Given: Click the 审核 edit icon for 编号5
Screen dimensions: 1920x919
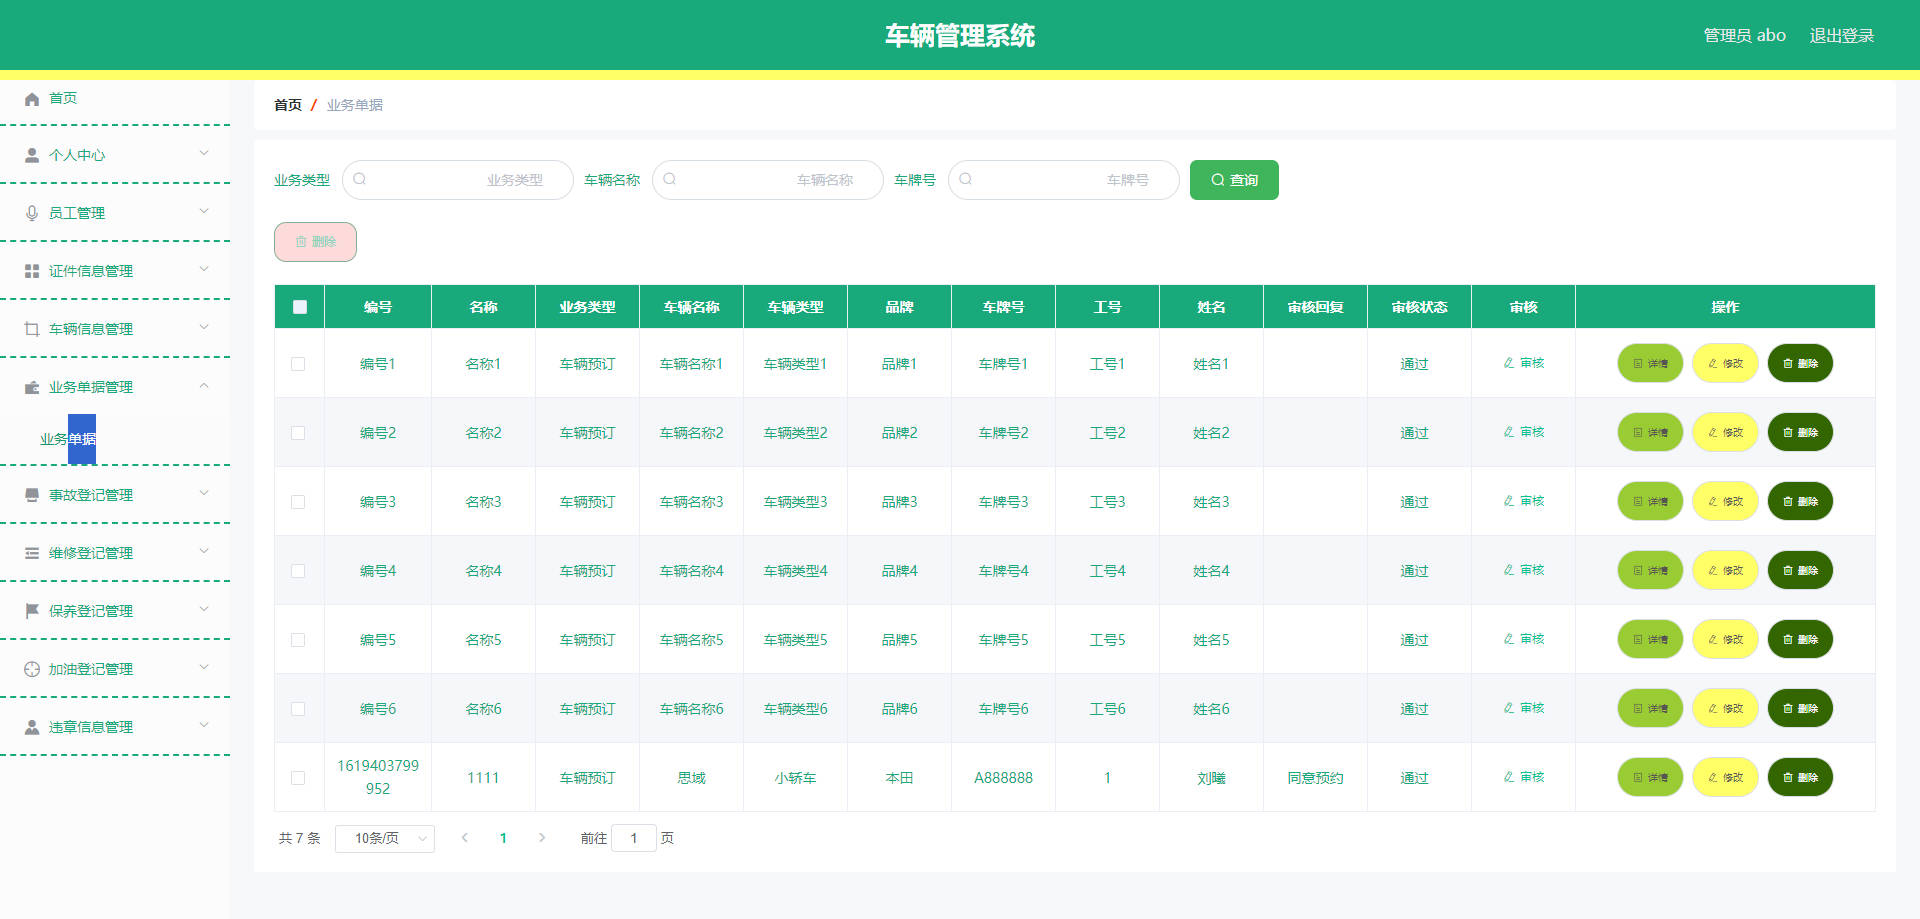Looking at the screenshot, I should 1509,639.
